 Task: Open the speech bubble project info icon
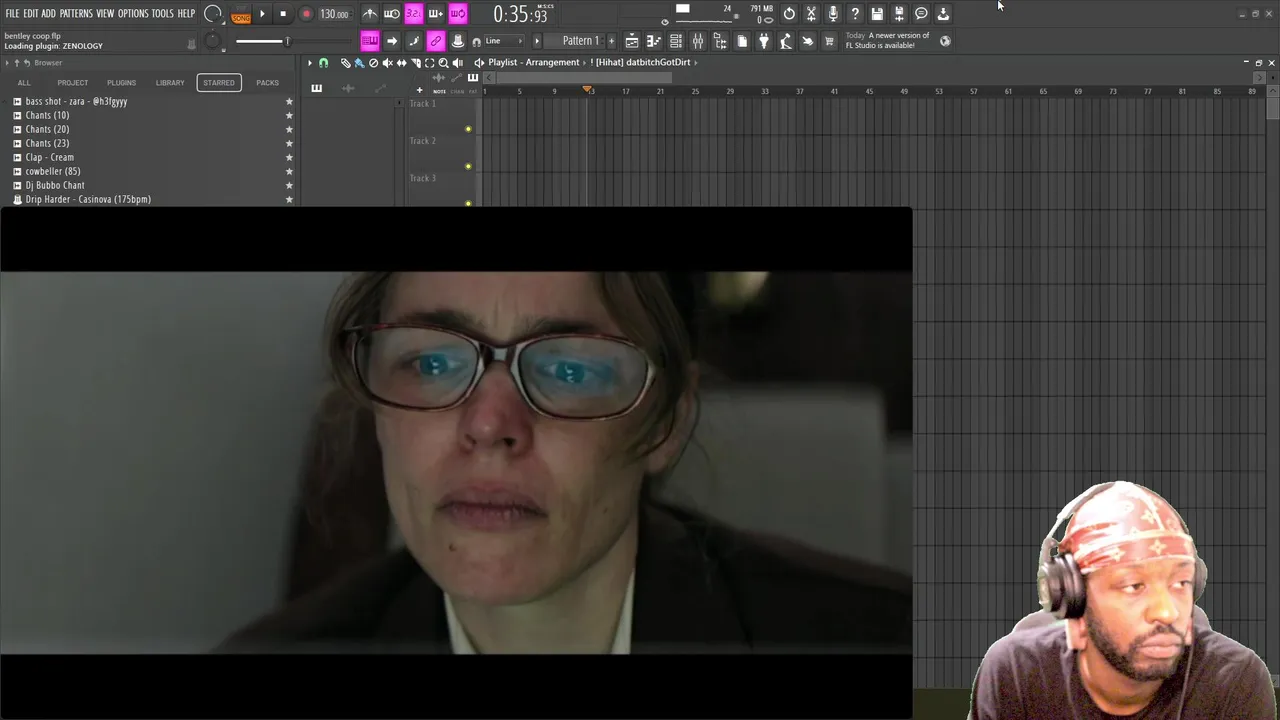pyautogui.click(x=921, y=14)
